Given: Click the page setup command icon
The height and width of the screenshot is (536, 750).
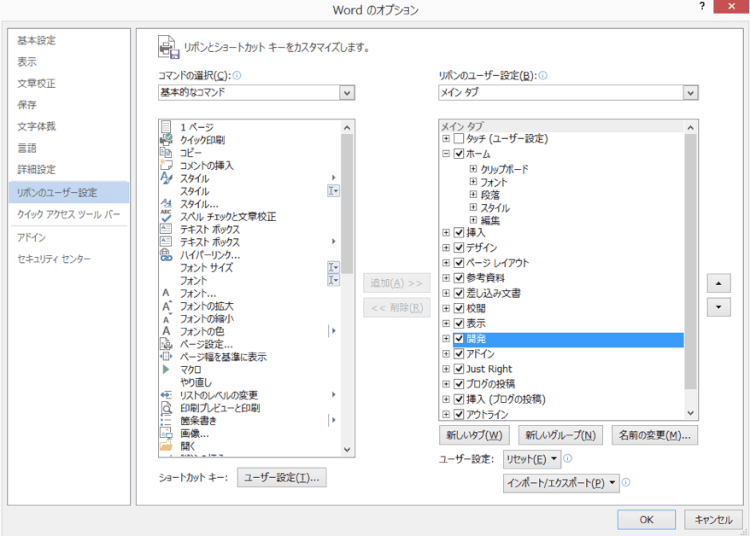Looking at the screenshot, I should pyautogui.click(x=166, y=344).
